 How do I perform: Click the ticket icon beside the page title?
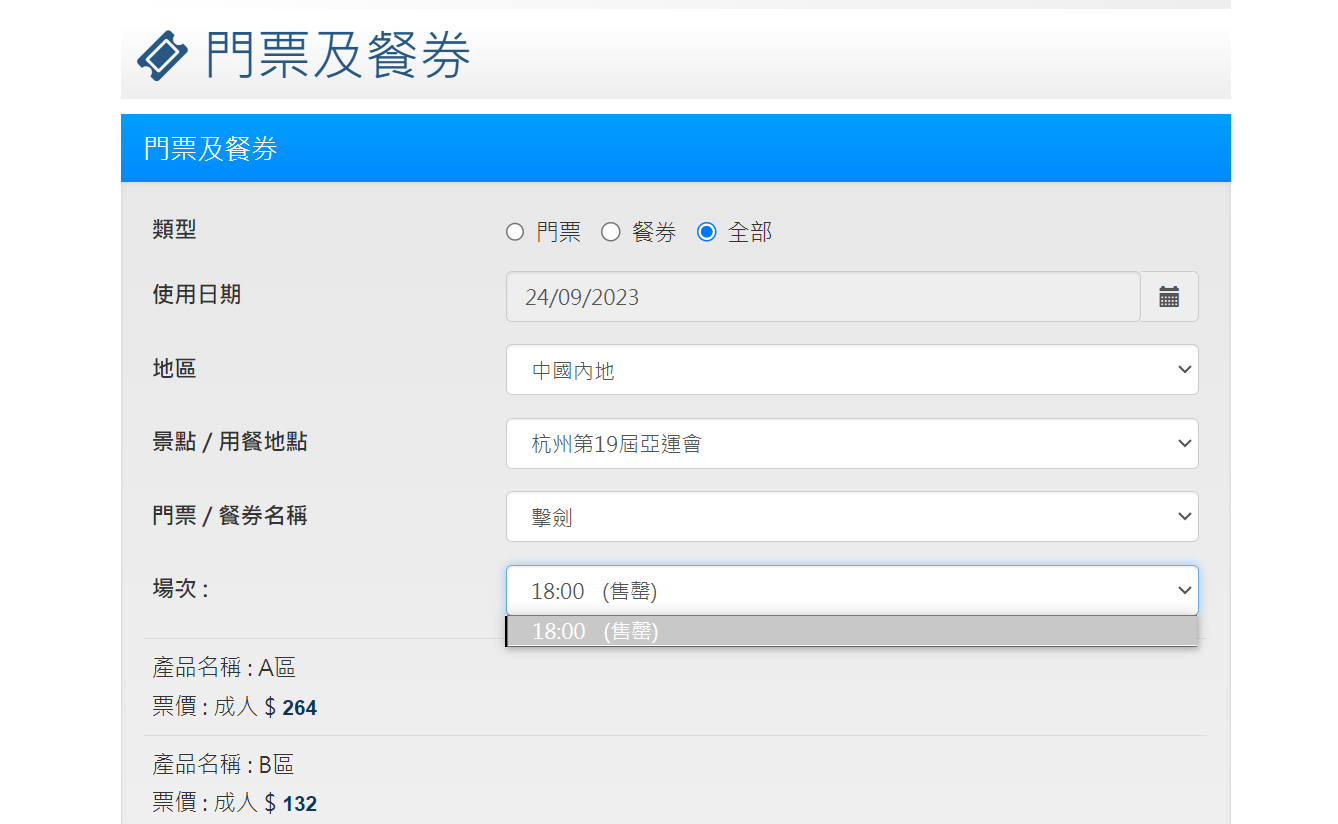(x=162, y=55)
